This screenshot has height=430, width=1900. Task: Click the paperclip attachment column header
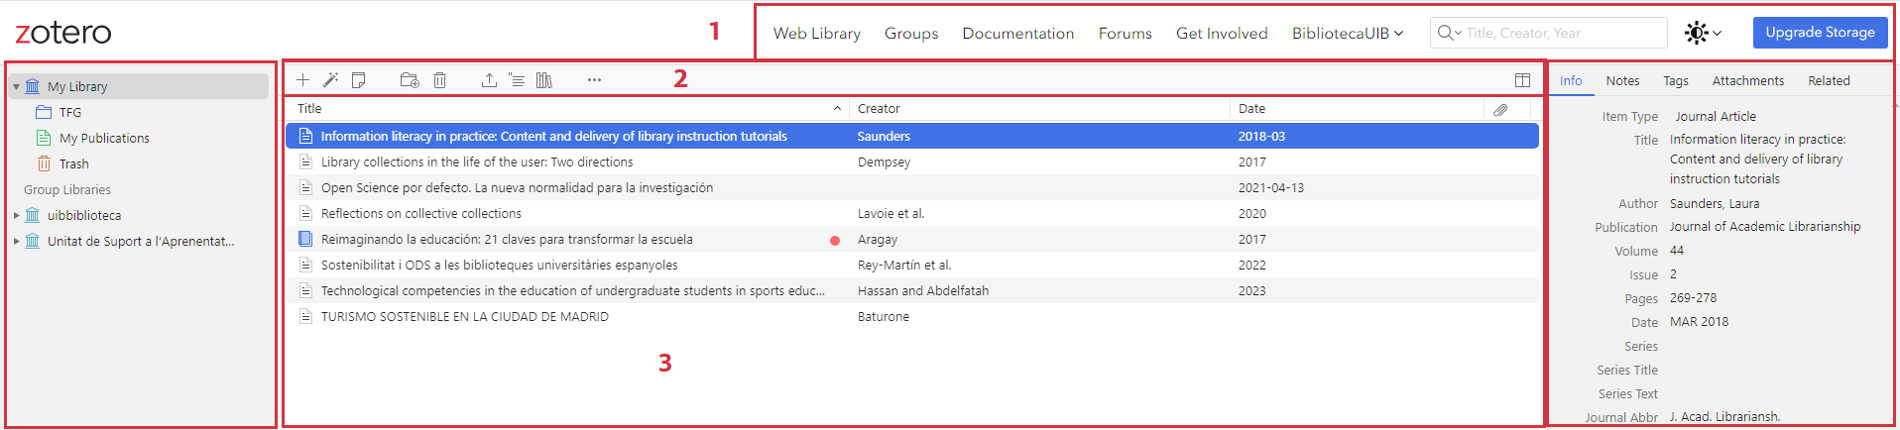coord(1501,109)
